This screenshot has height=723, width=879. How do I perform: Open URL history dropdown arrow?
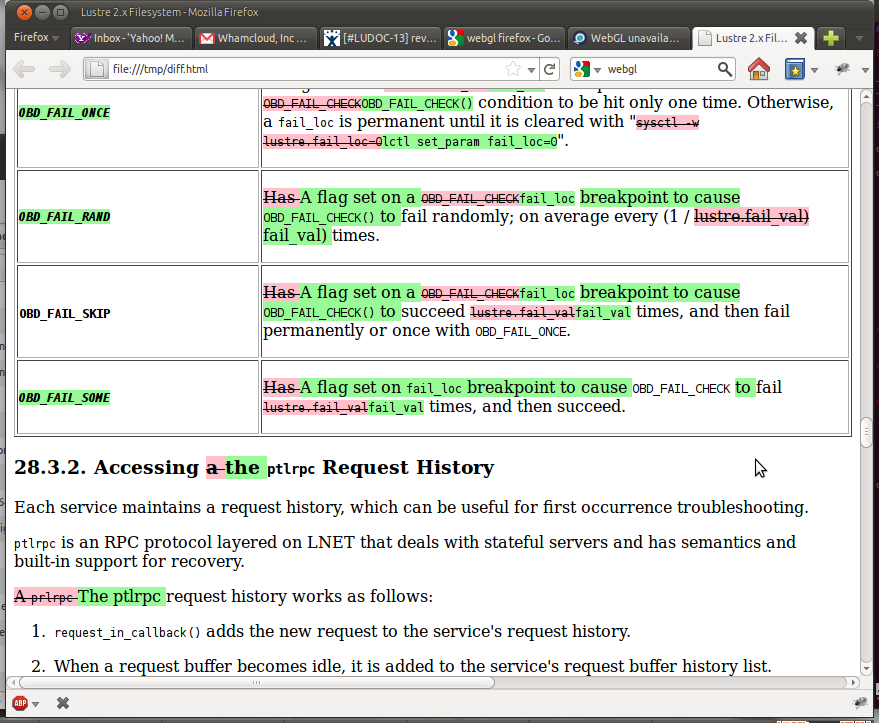(531, 69)
